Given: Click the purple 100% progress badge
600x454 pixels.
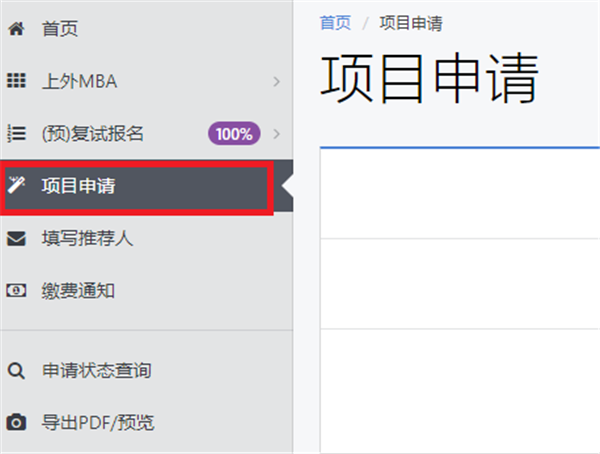Looking at the screenshot, I should (x=233, y=133).
